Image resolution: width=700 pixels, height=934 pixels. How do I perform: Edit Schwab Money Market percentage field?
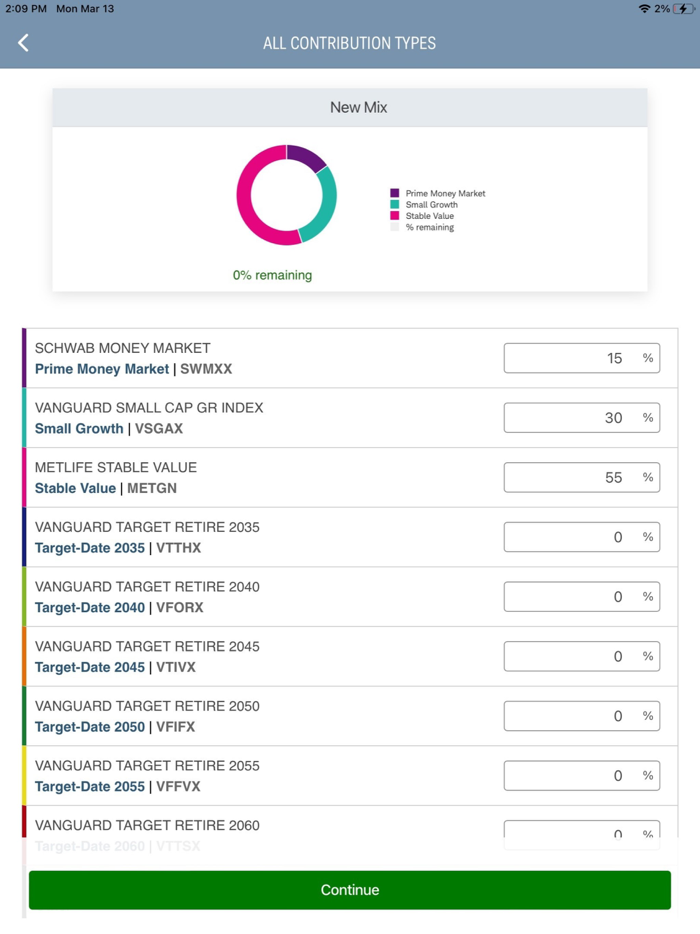581,358
